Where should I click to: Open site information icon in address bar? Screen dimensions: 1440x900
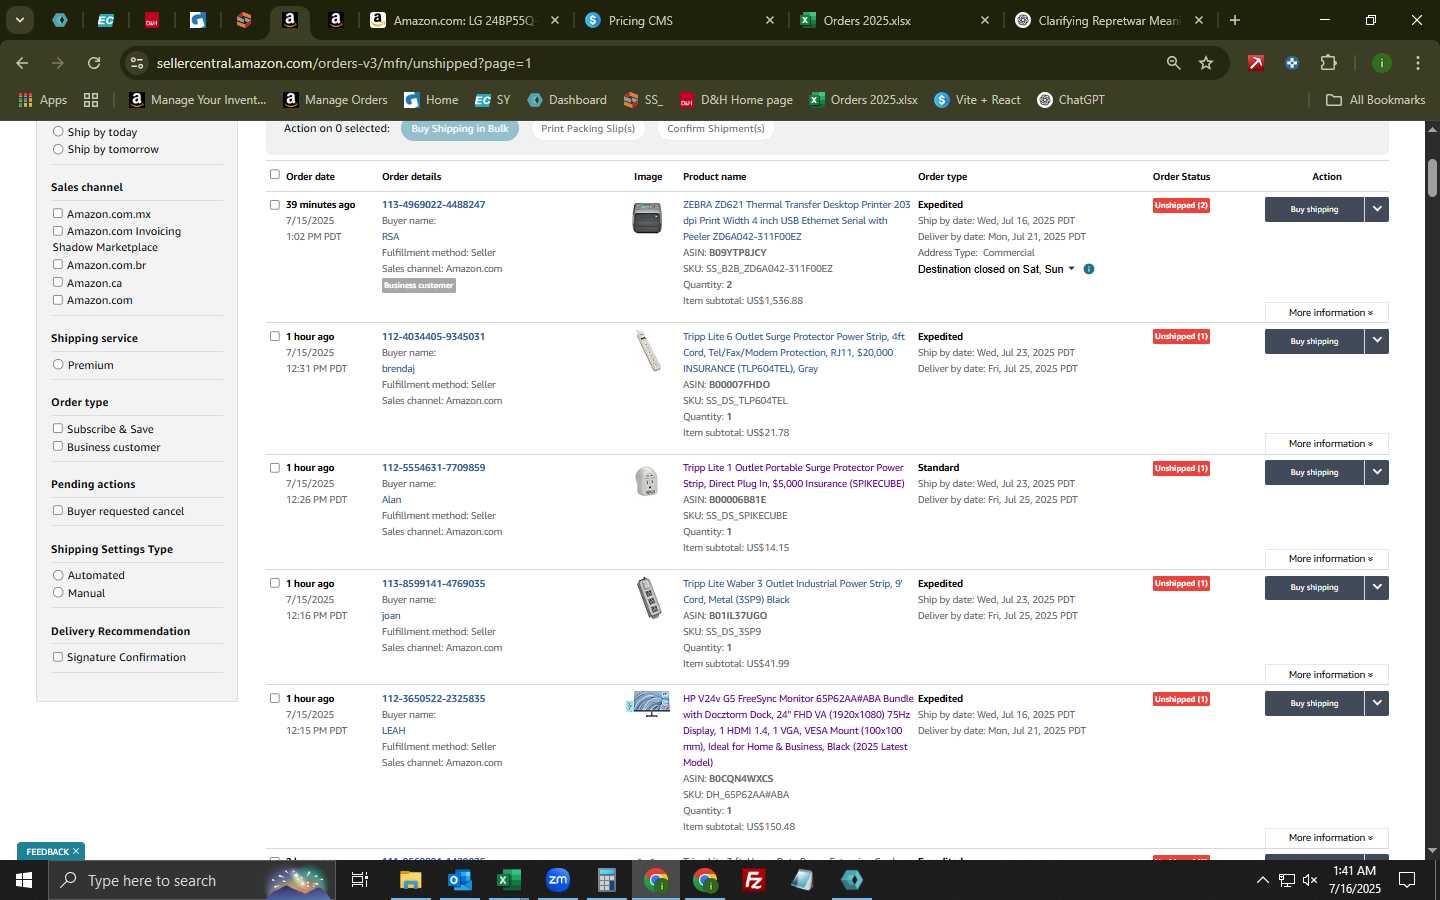coord(137,63)
